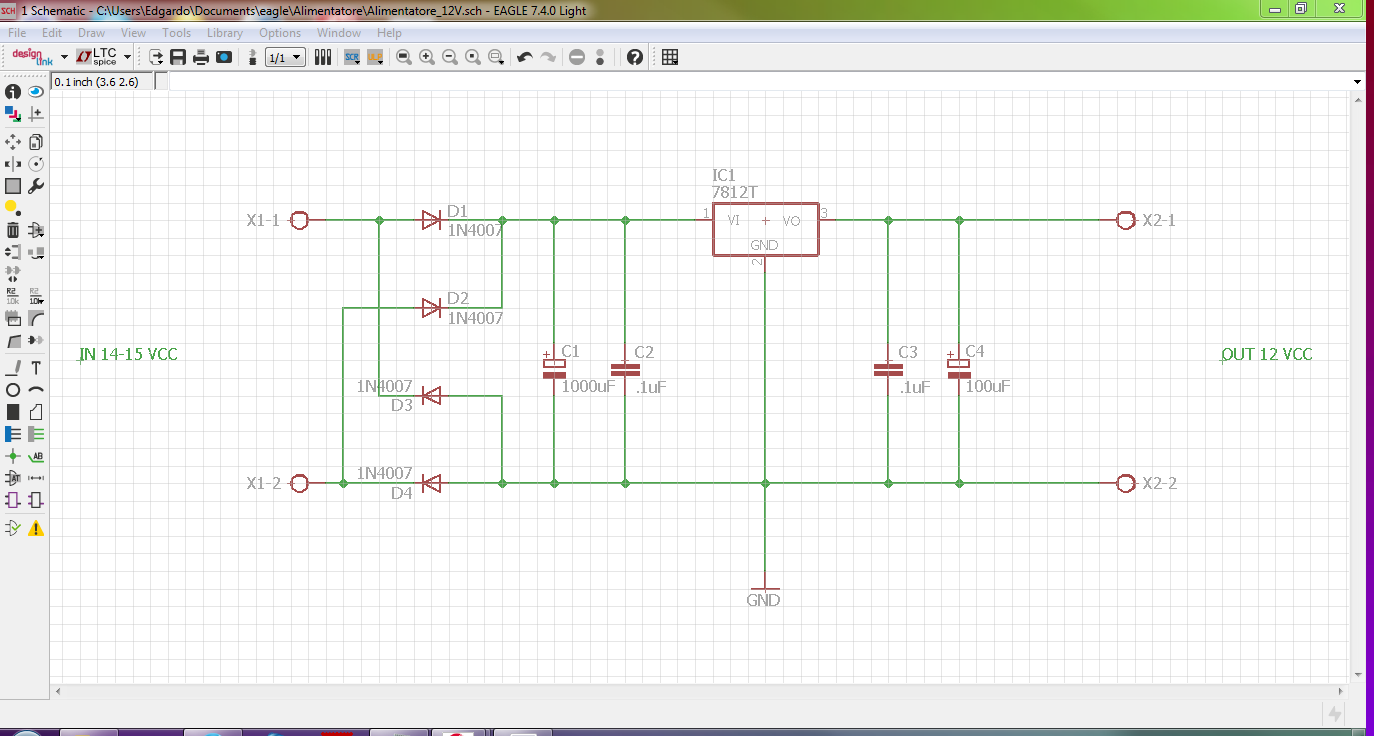Toggle the grid settings icon
The image size is (1374, 736).
pyautogui.click(x=670, y=57)
